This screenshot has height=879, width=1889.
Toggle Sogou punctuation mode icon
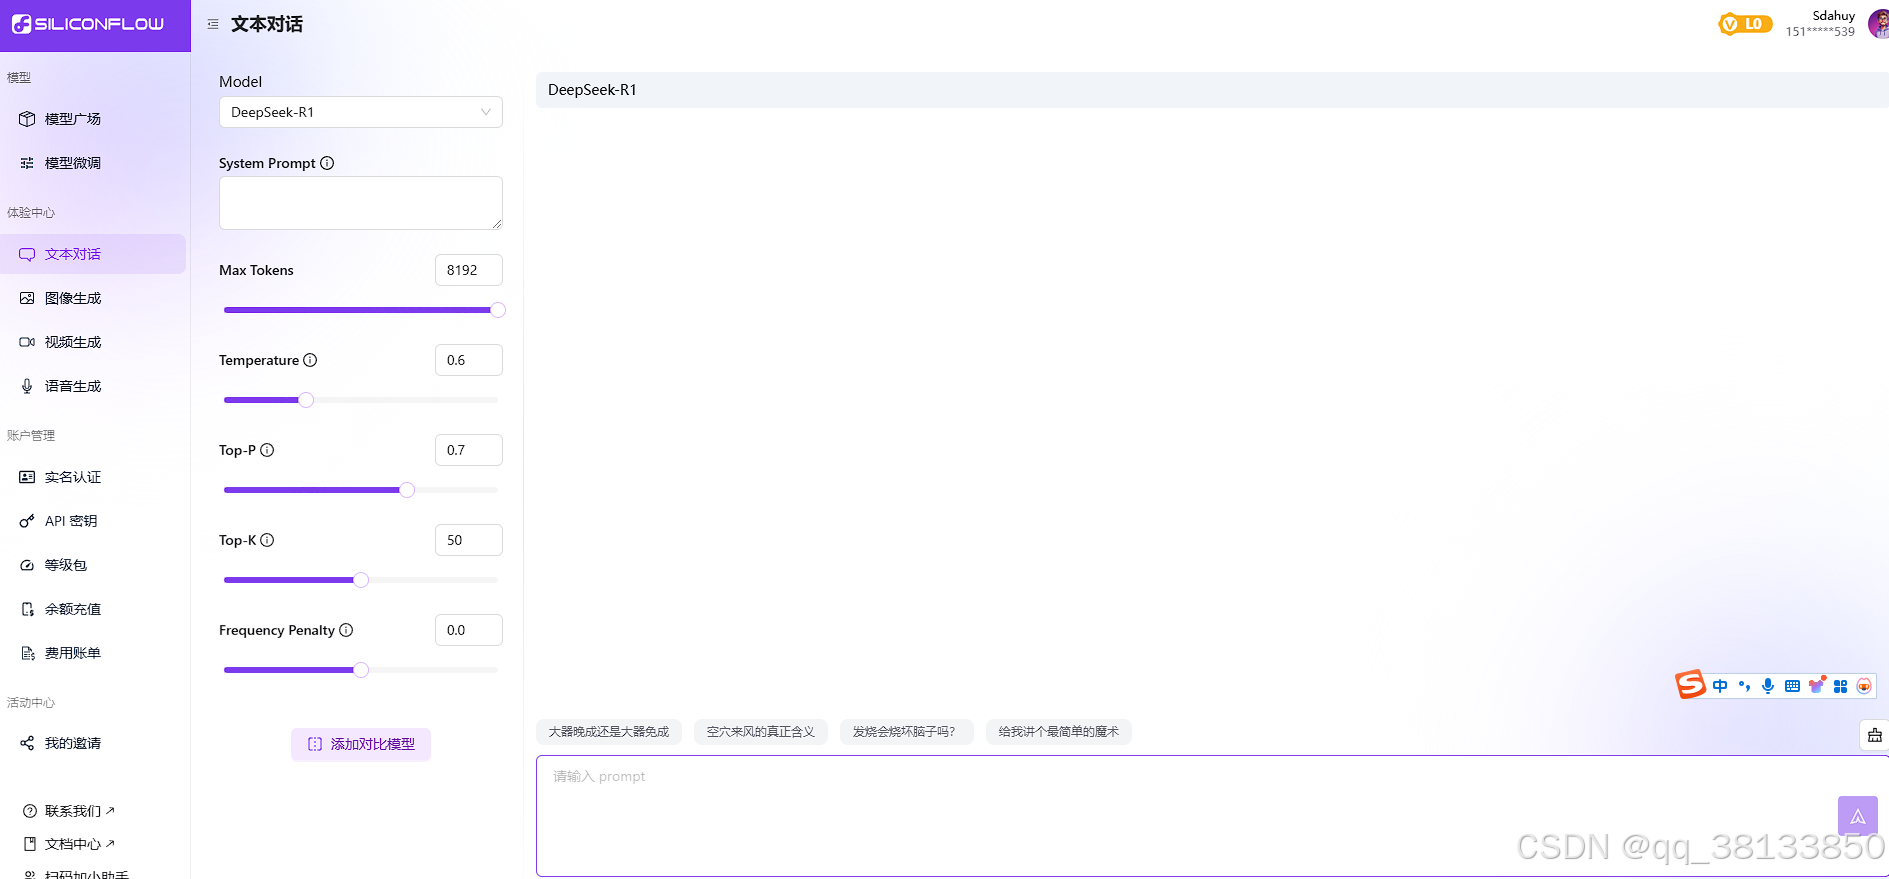point(1745,686)
